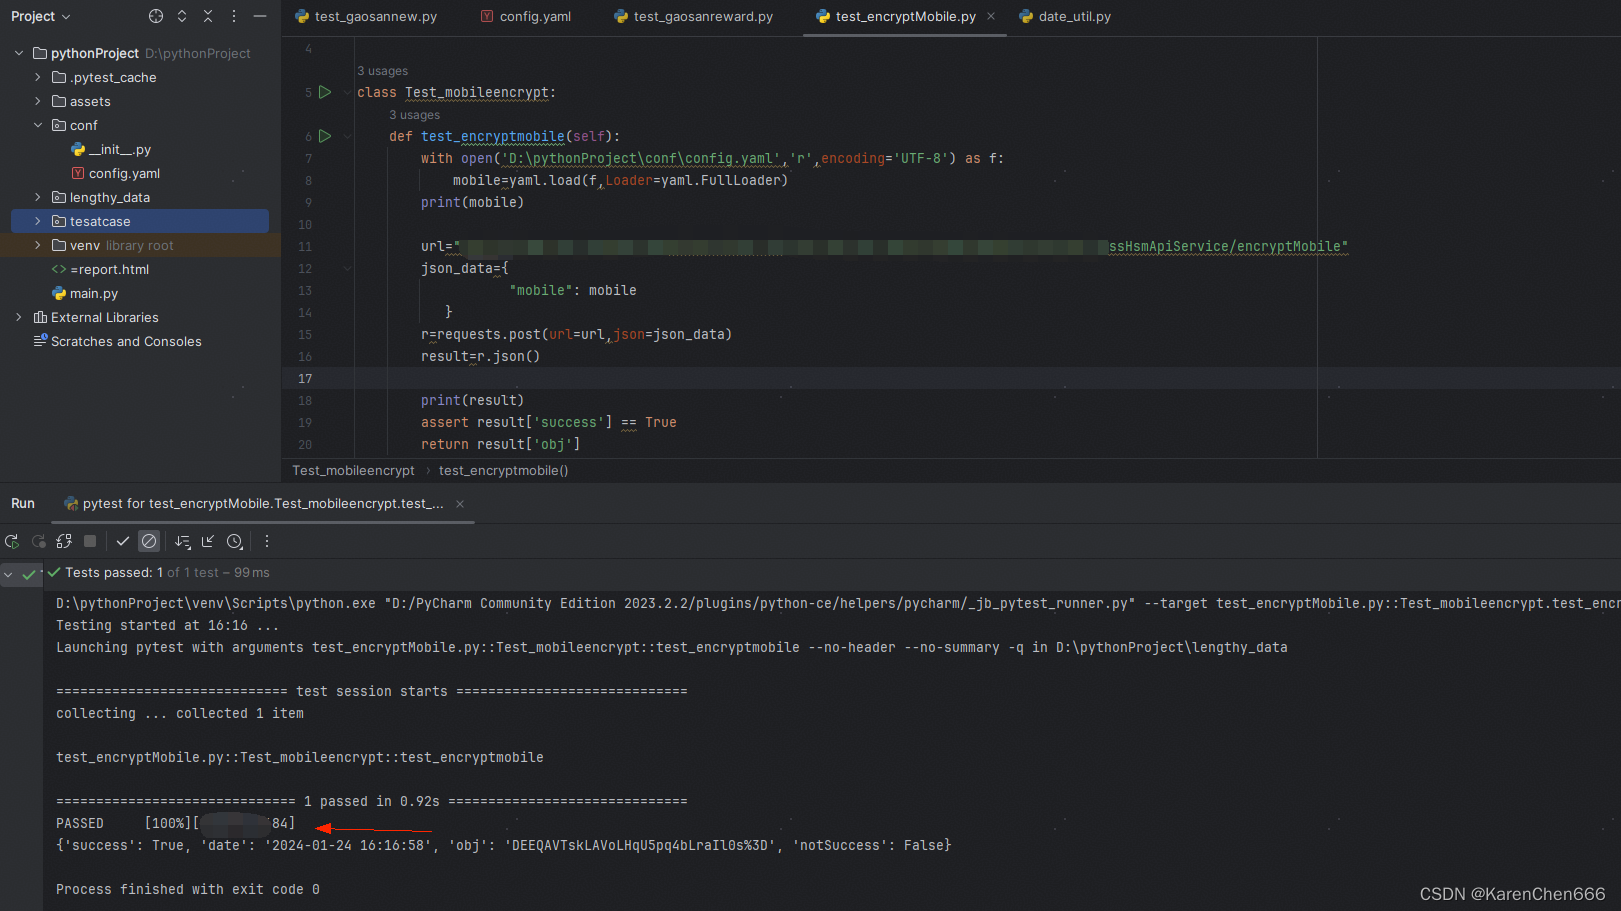The image size is (1621, 911).
Task: Click HTML icon beside =report.html
Action: (59, 269)
